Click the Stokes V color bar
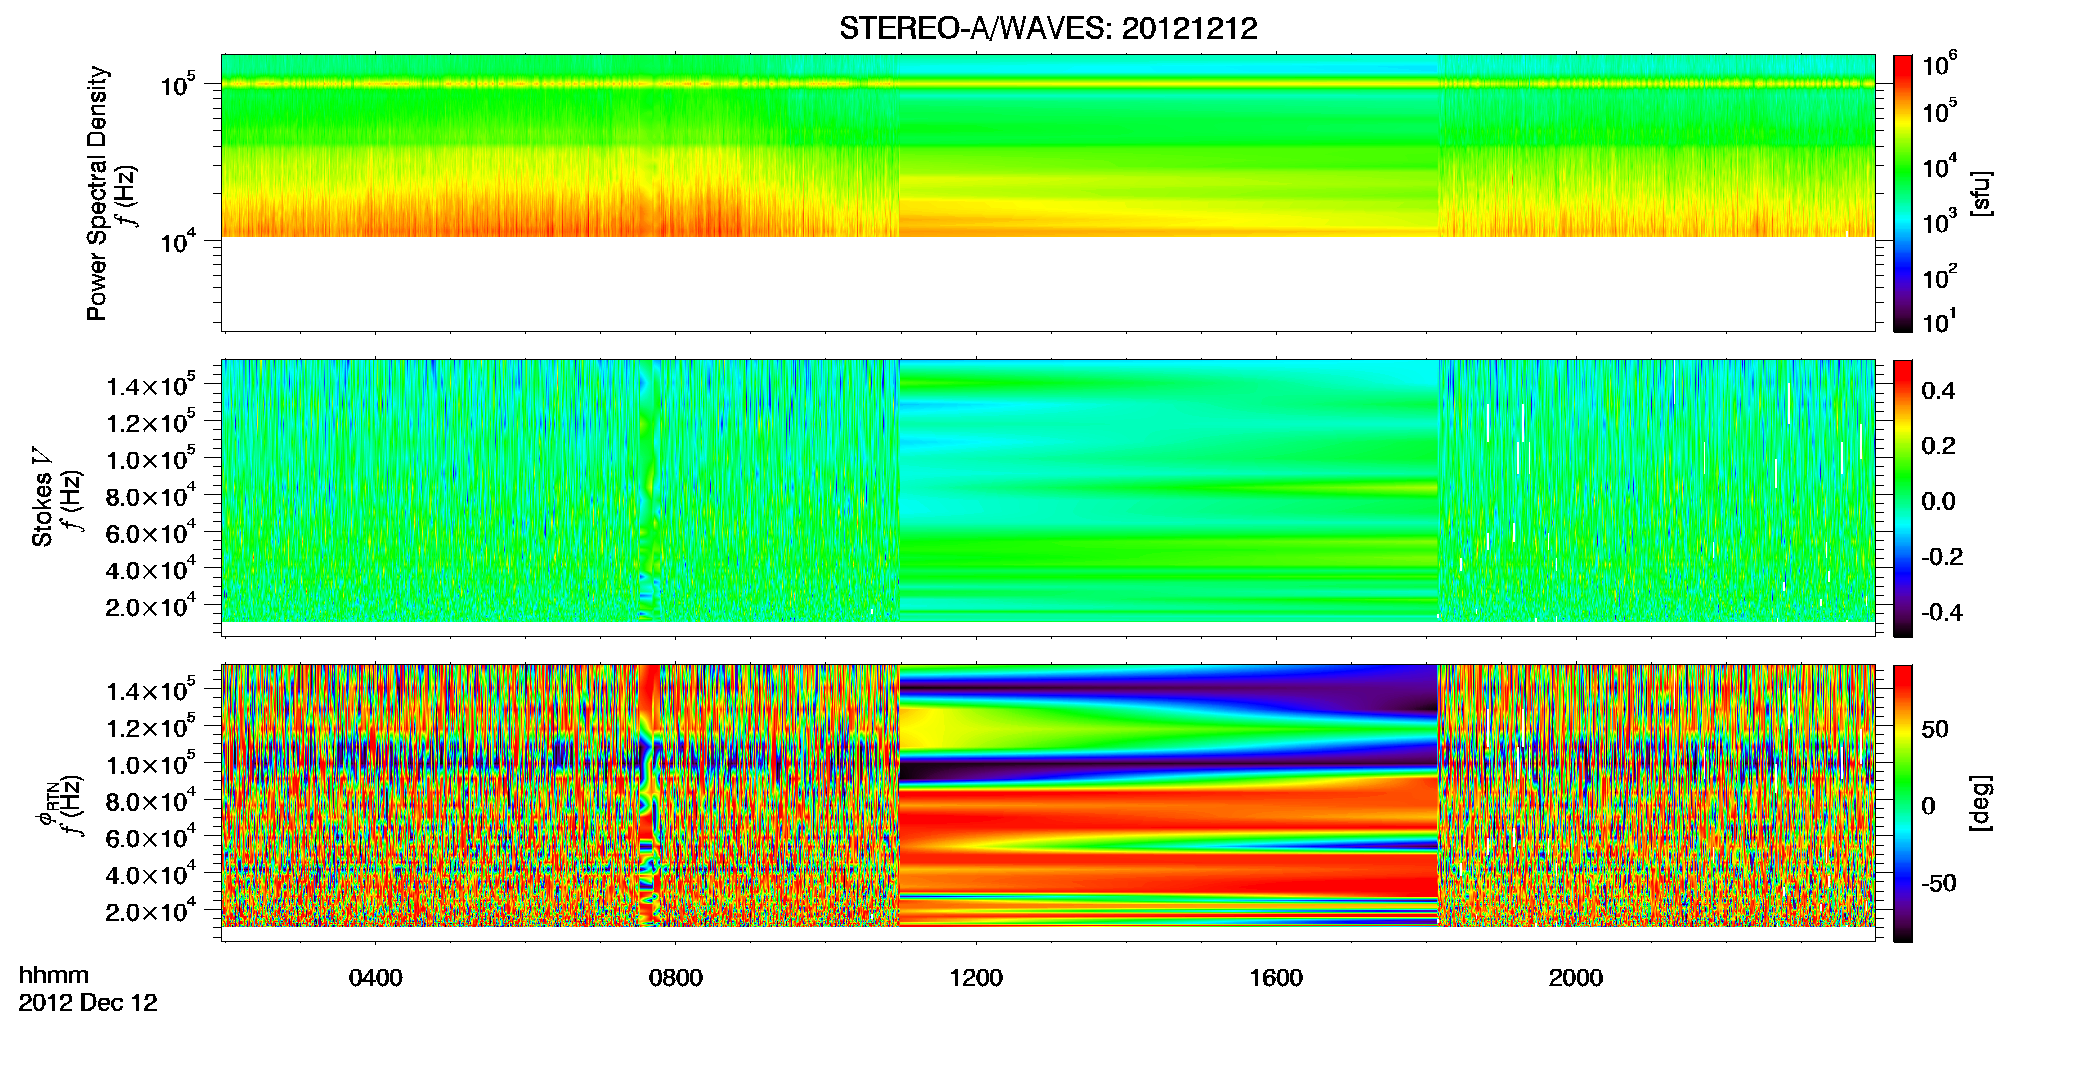2096x1080 pixels. click(1903, 498)
